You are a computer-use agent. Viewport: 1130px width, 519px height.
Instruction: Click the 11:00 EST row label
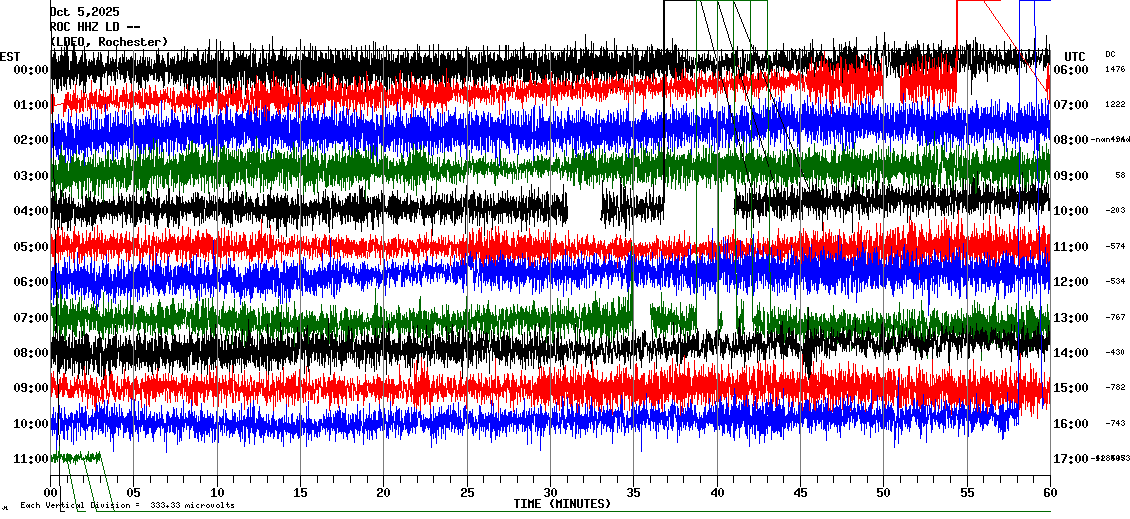(31, 459)
